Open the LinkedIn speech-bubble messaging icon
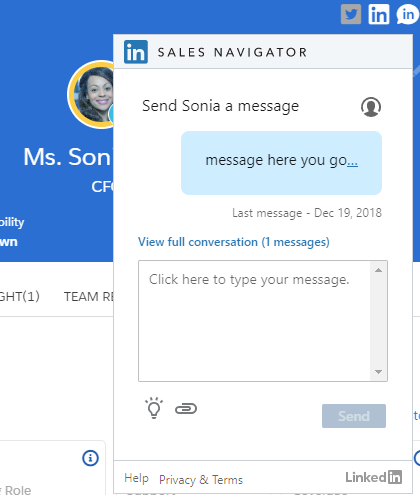This screenshot has height=495, width=420. click(x=407, y=14)
